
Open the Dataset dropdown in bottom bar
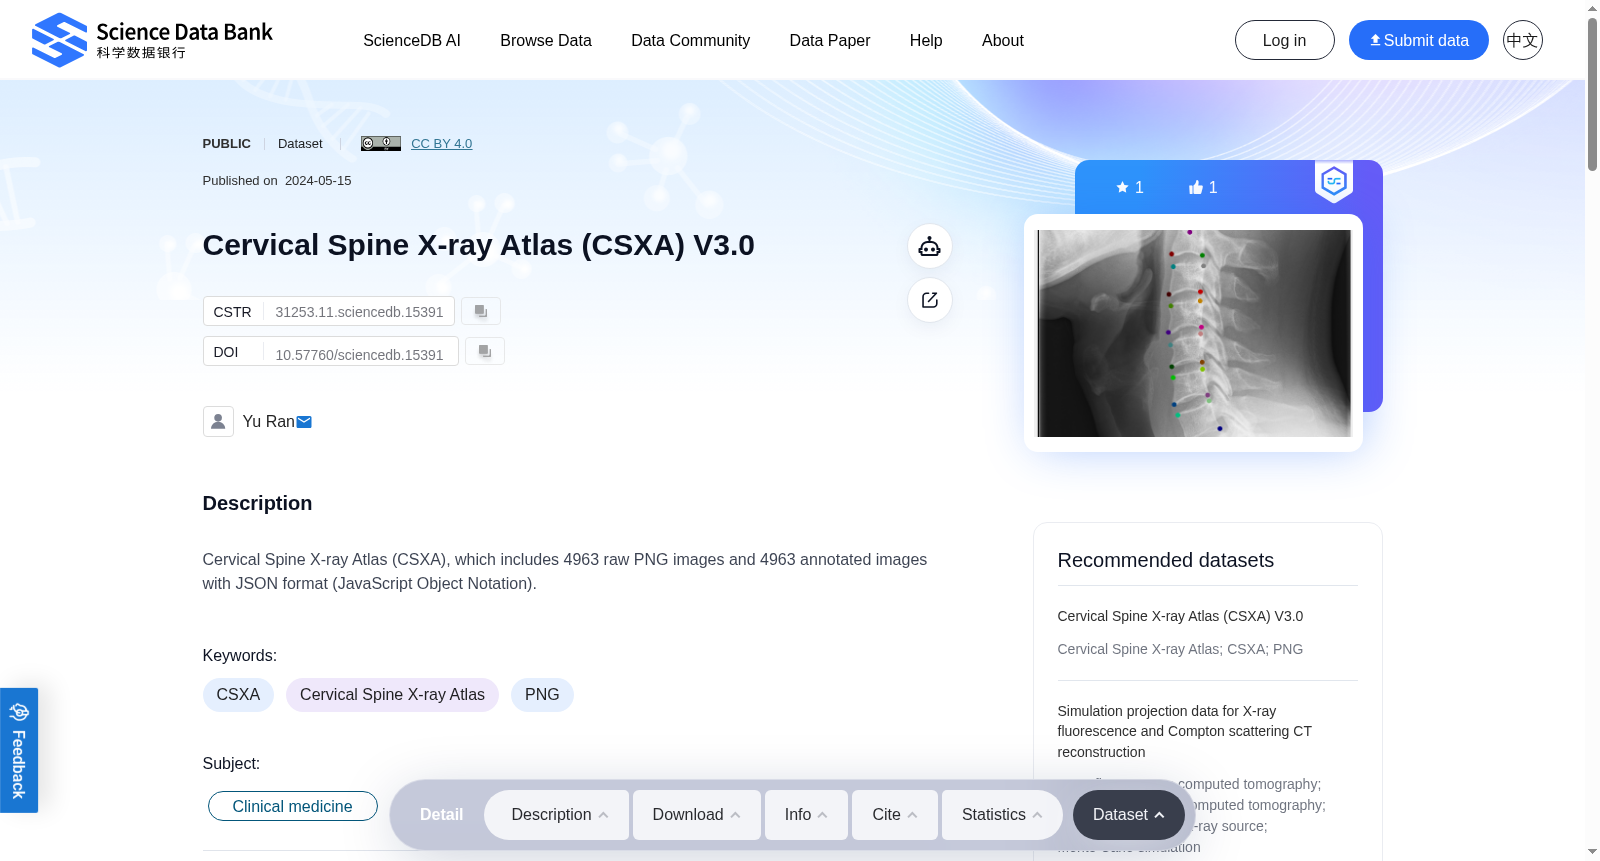pyautogui.click(x=1129, y=815)
